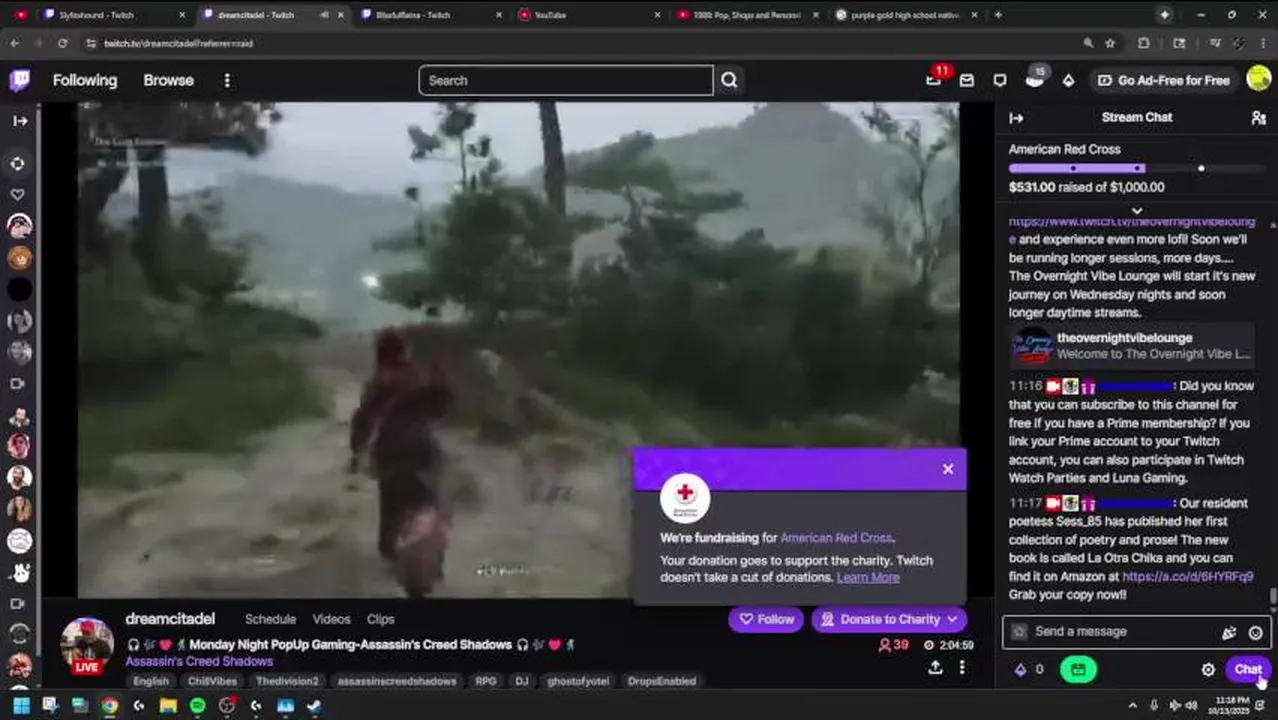Click the taskbar volume speaker icon
The image size is (1278, 720).
[x=1190, y=706]
